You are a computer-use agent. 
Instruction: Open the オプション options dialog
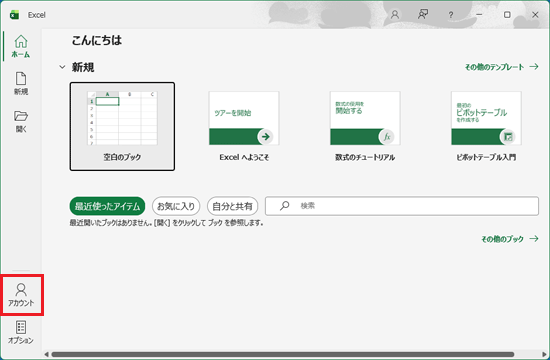pyautogui.click(x=21, y=332)
